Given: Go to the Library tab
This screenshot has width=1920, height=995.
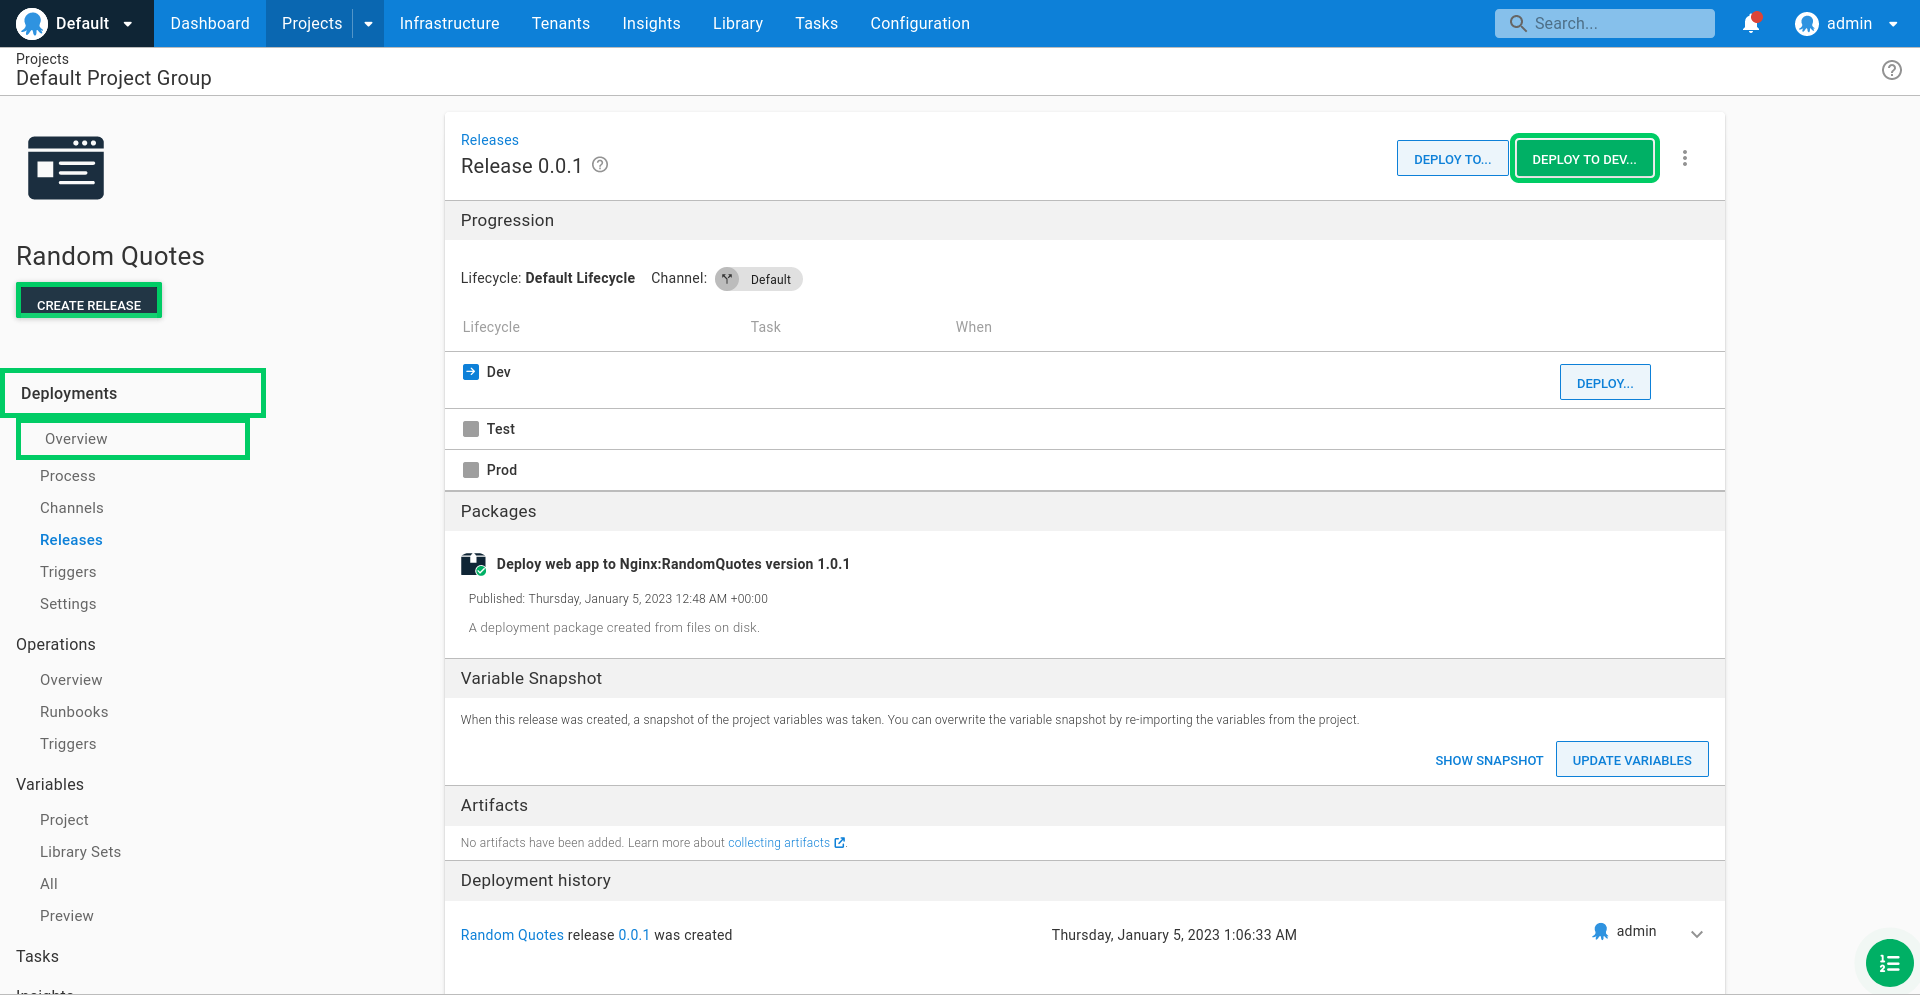Looking at the screenshot, I should pos(738,23).
